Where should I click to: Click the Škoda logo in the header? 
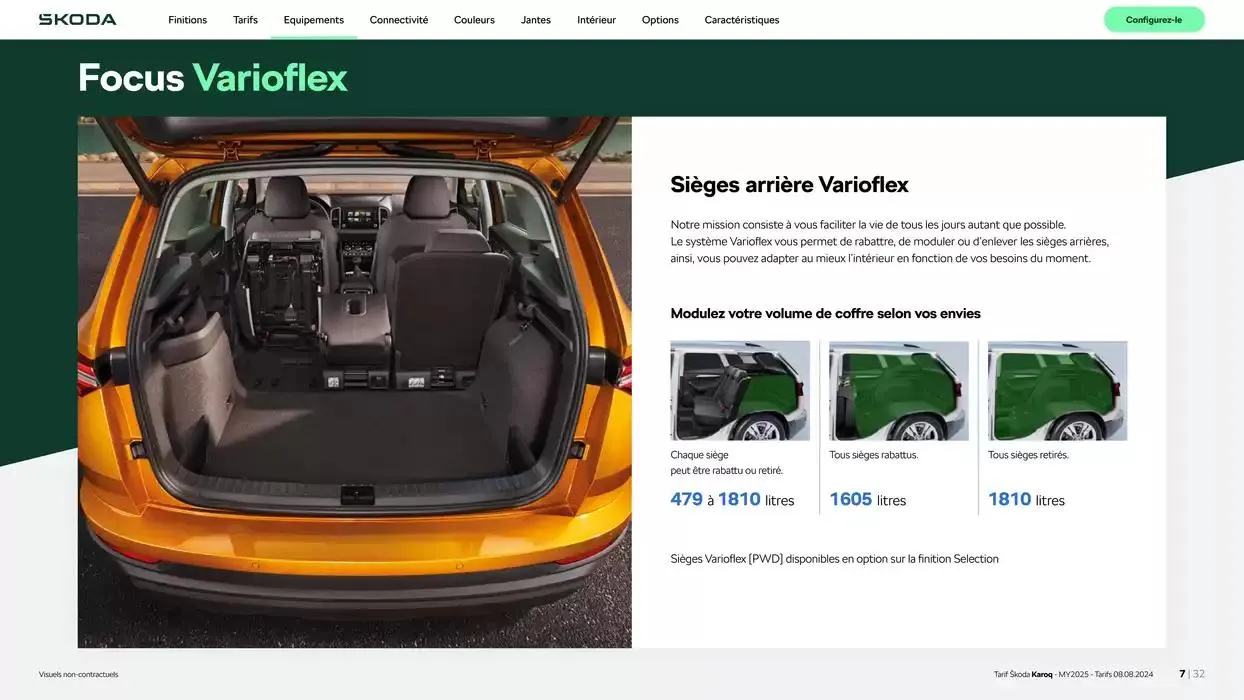[77, 20]
